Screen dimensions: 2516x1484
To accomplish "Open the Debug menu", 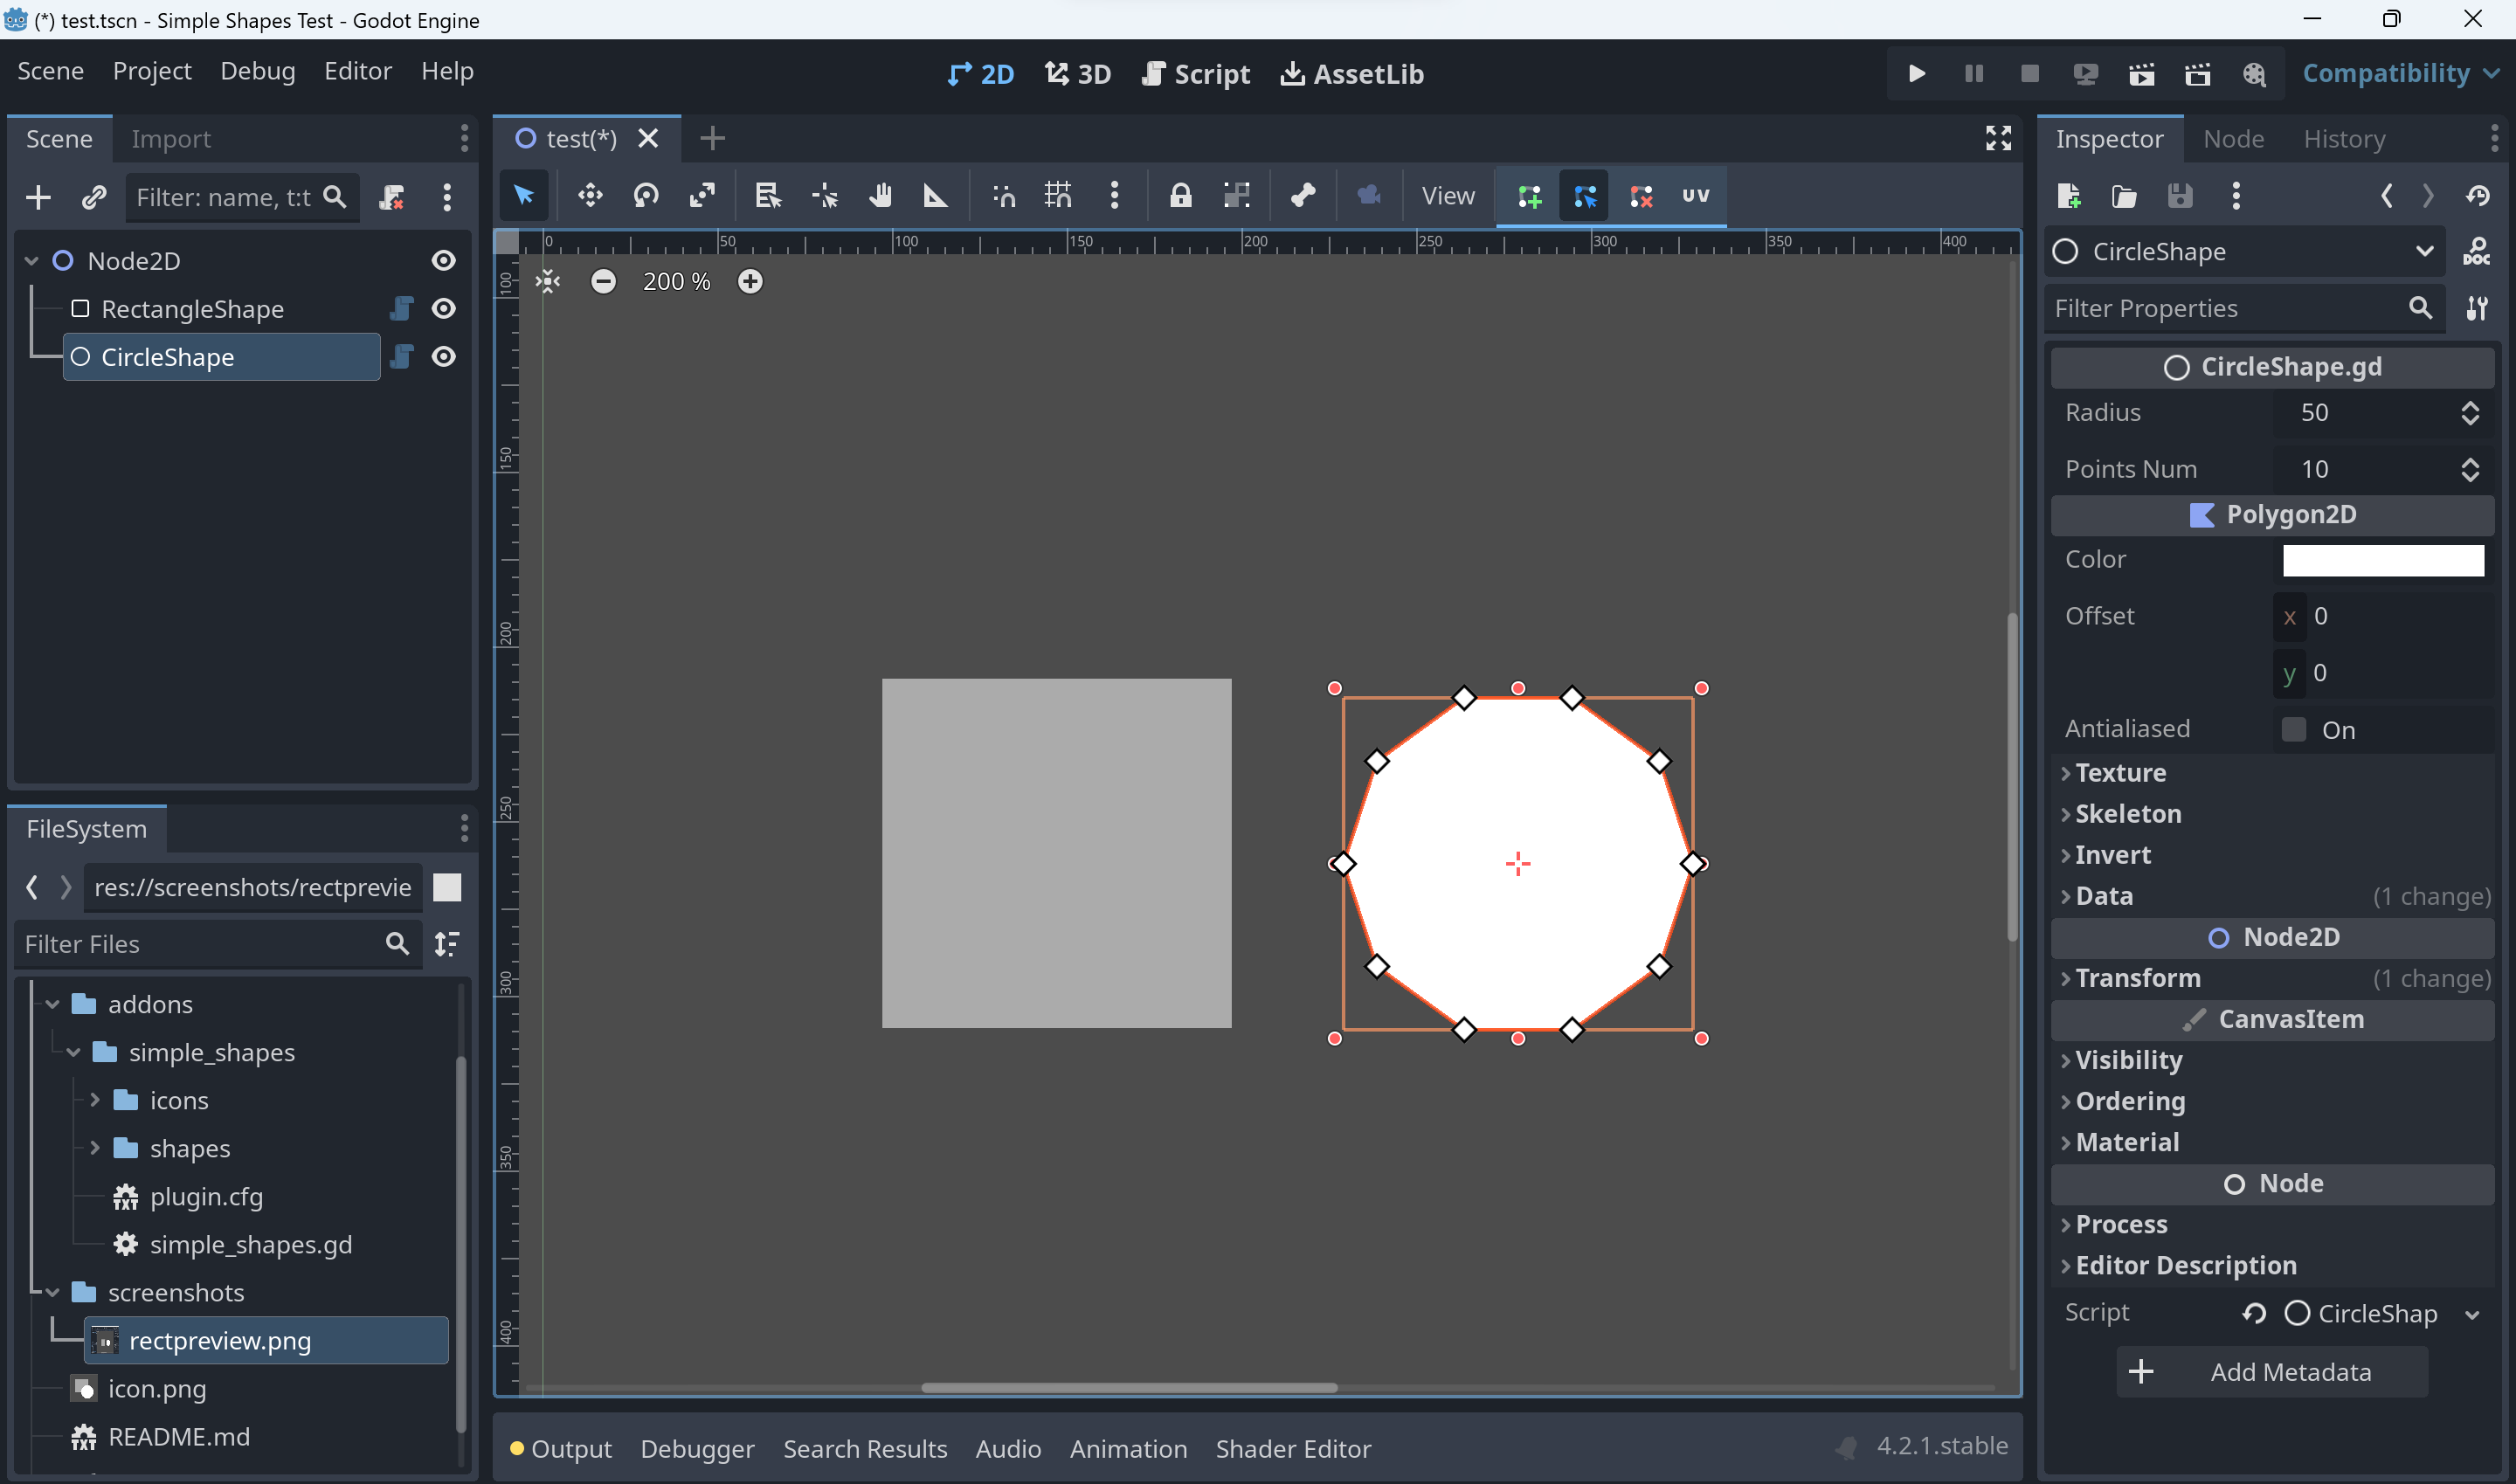I will (258, 71).
